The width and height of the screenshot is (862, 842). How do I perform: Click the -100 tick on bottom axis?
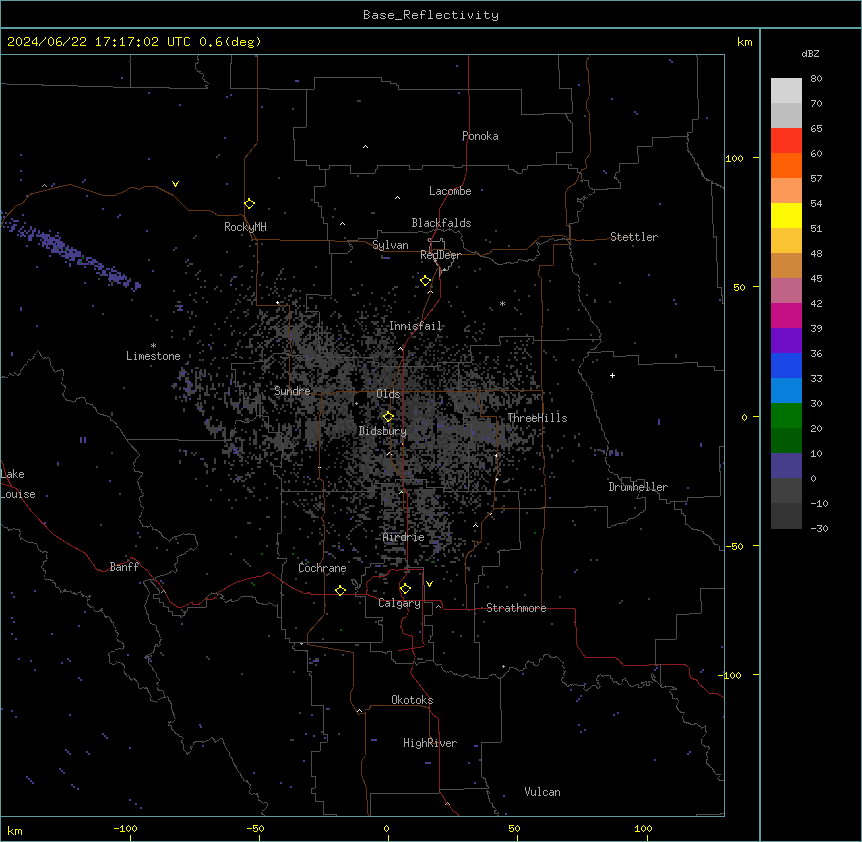pyautogui.click(x=125, y=828)
